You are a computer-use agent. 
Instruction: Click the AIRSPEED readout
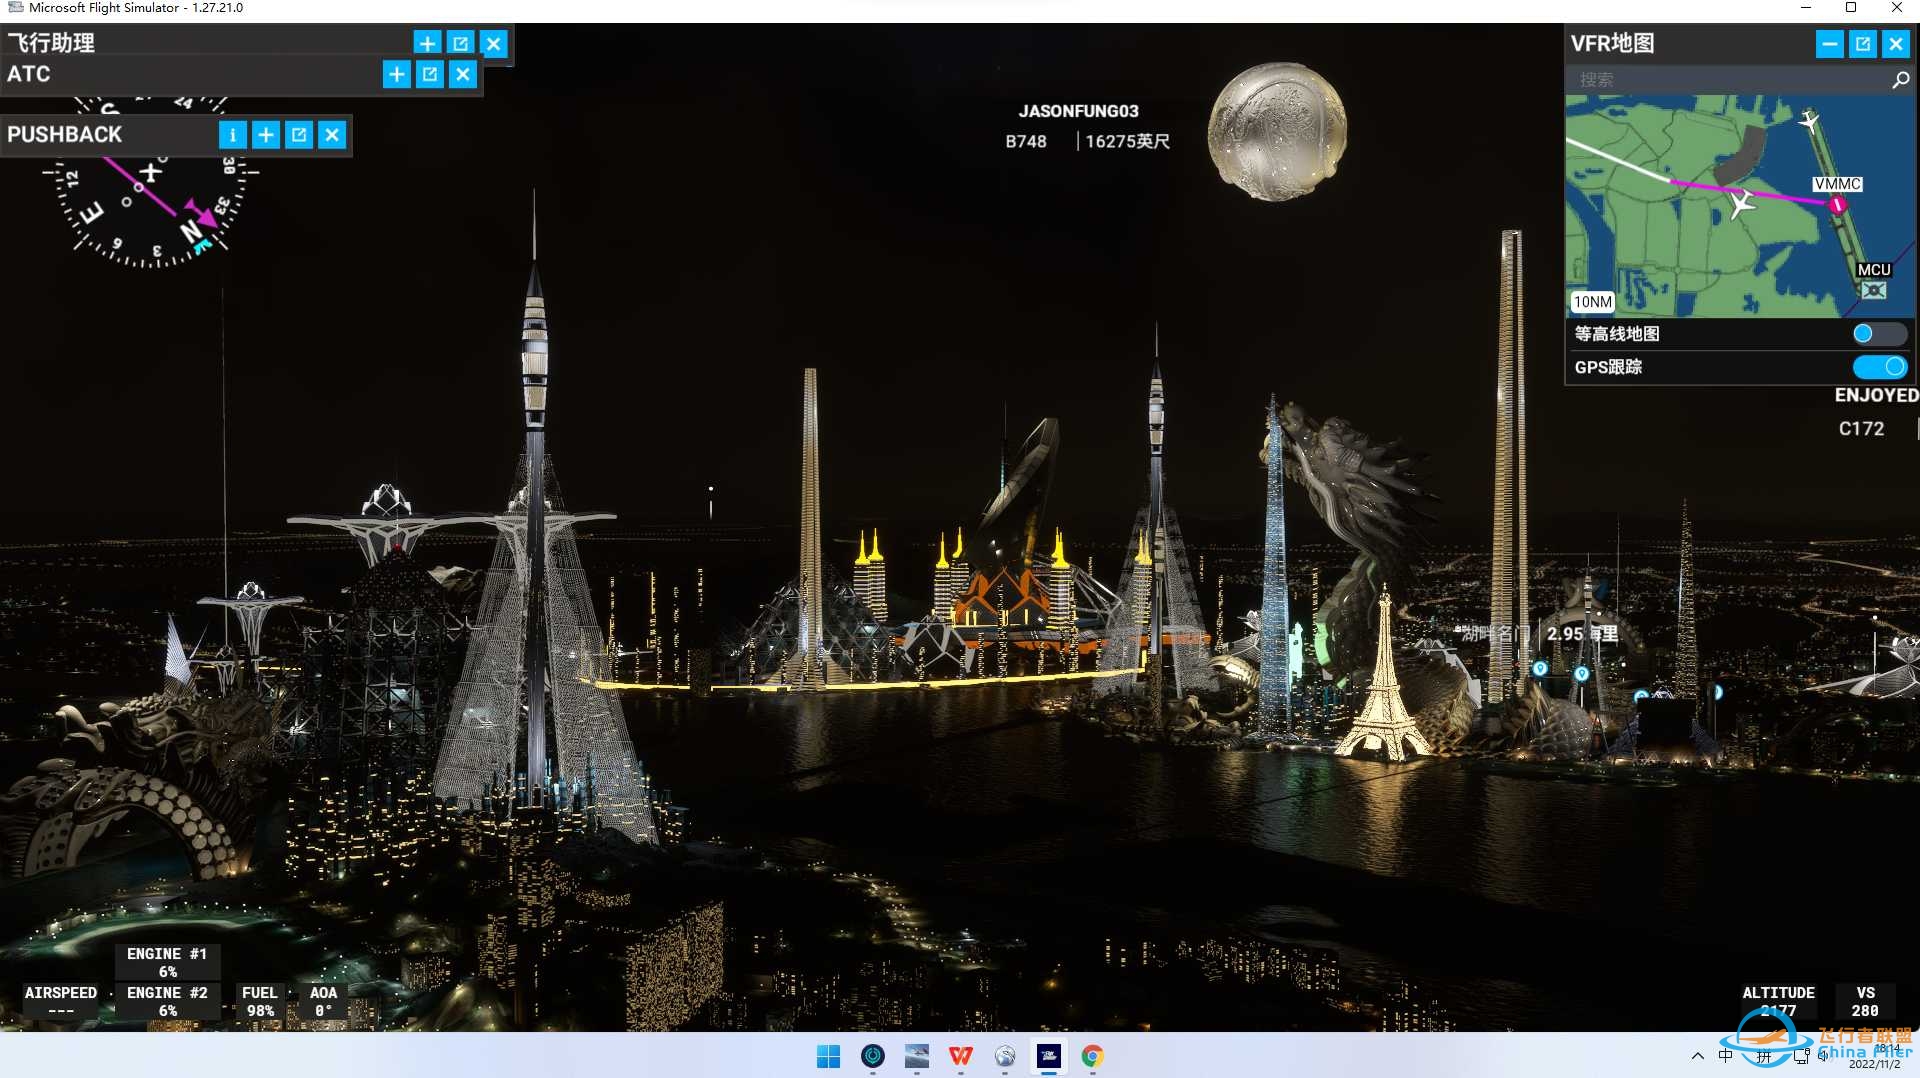click(x=61, y=1001)
